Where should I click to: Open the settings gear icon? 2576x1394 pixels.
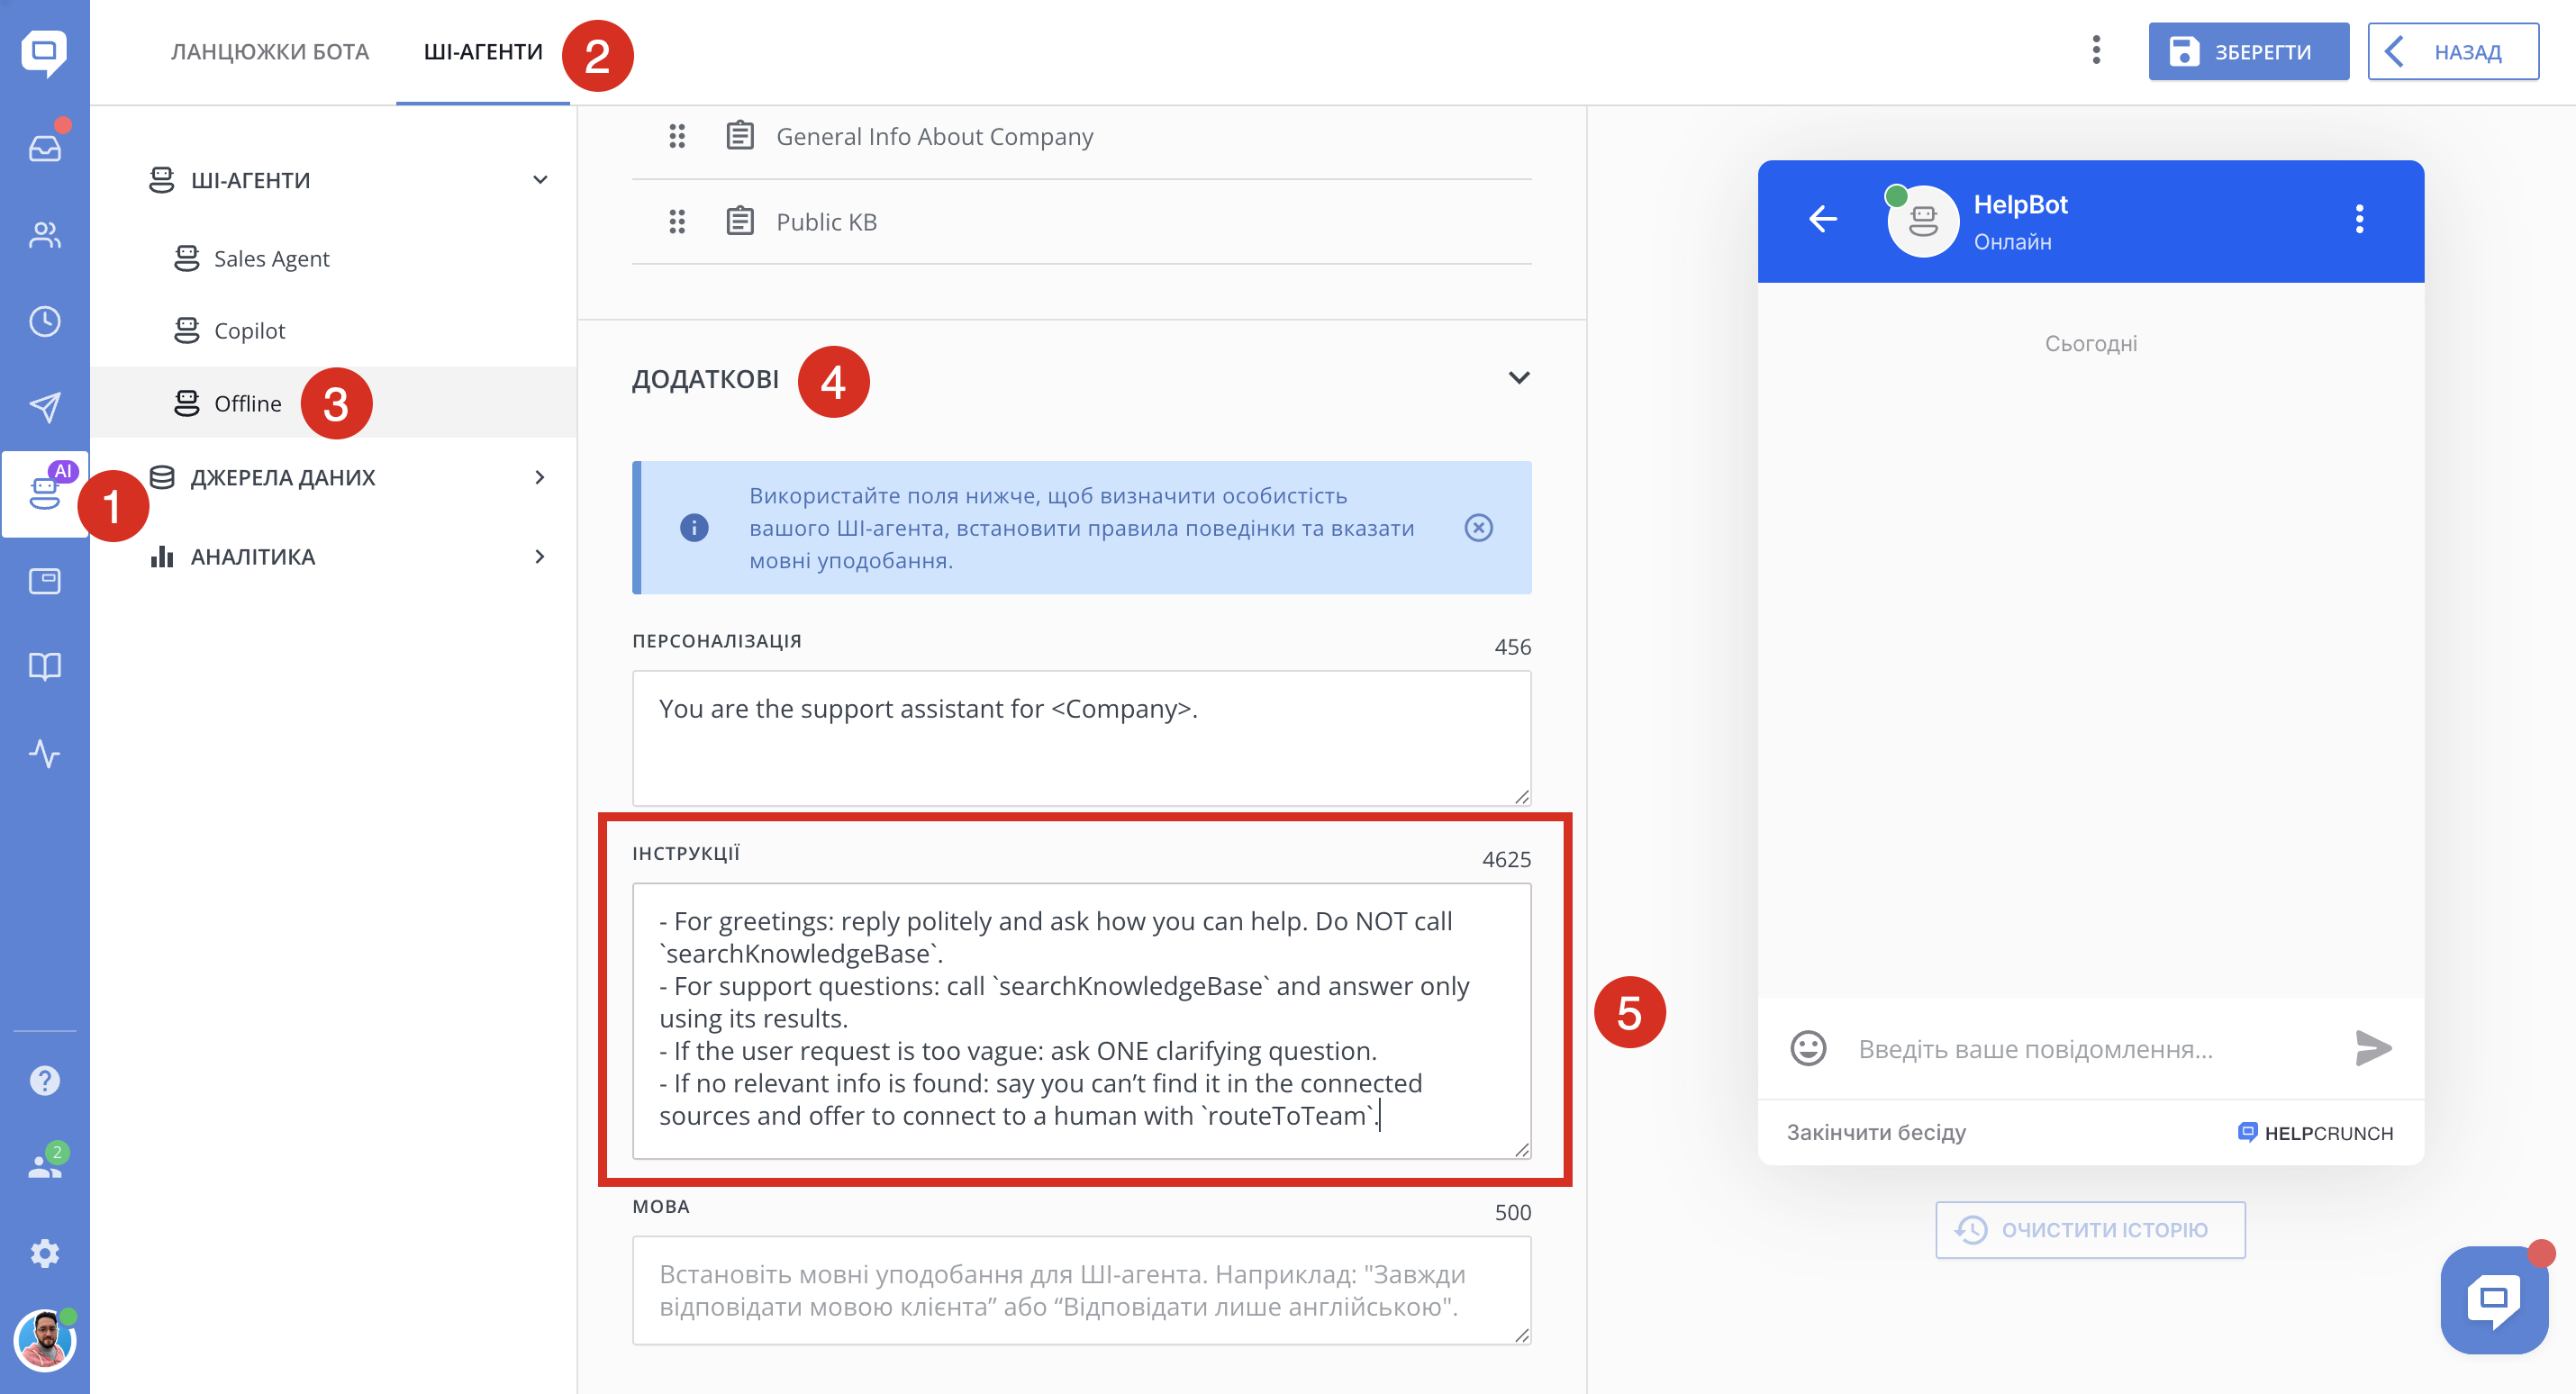click(45, 1253)
